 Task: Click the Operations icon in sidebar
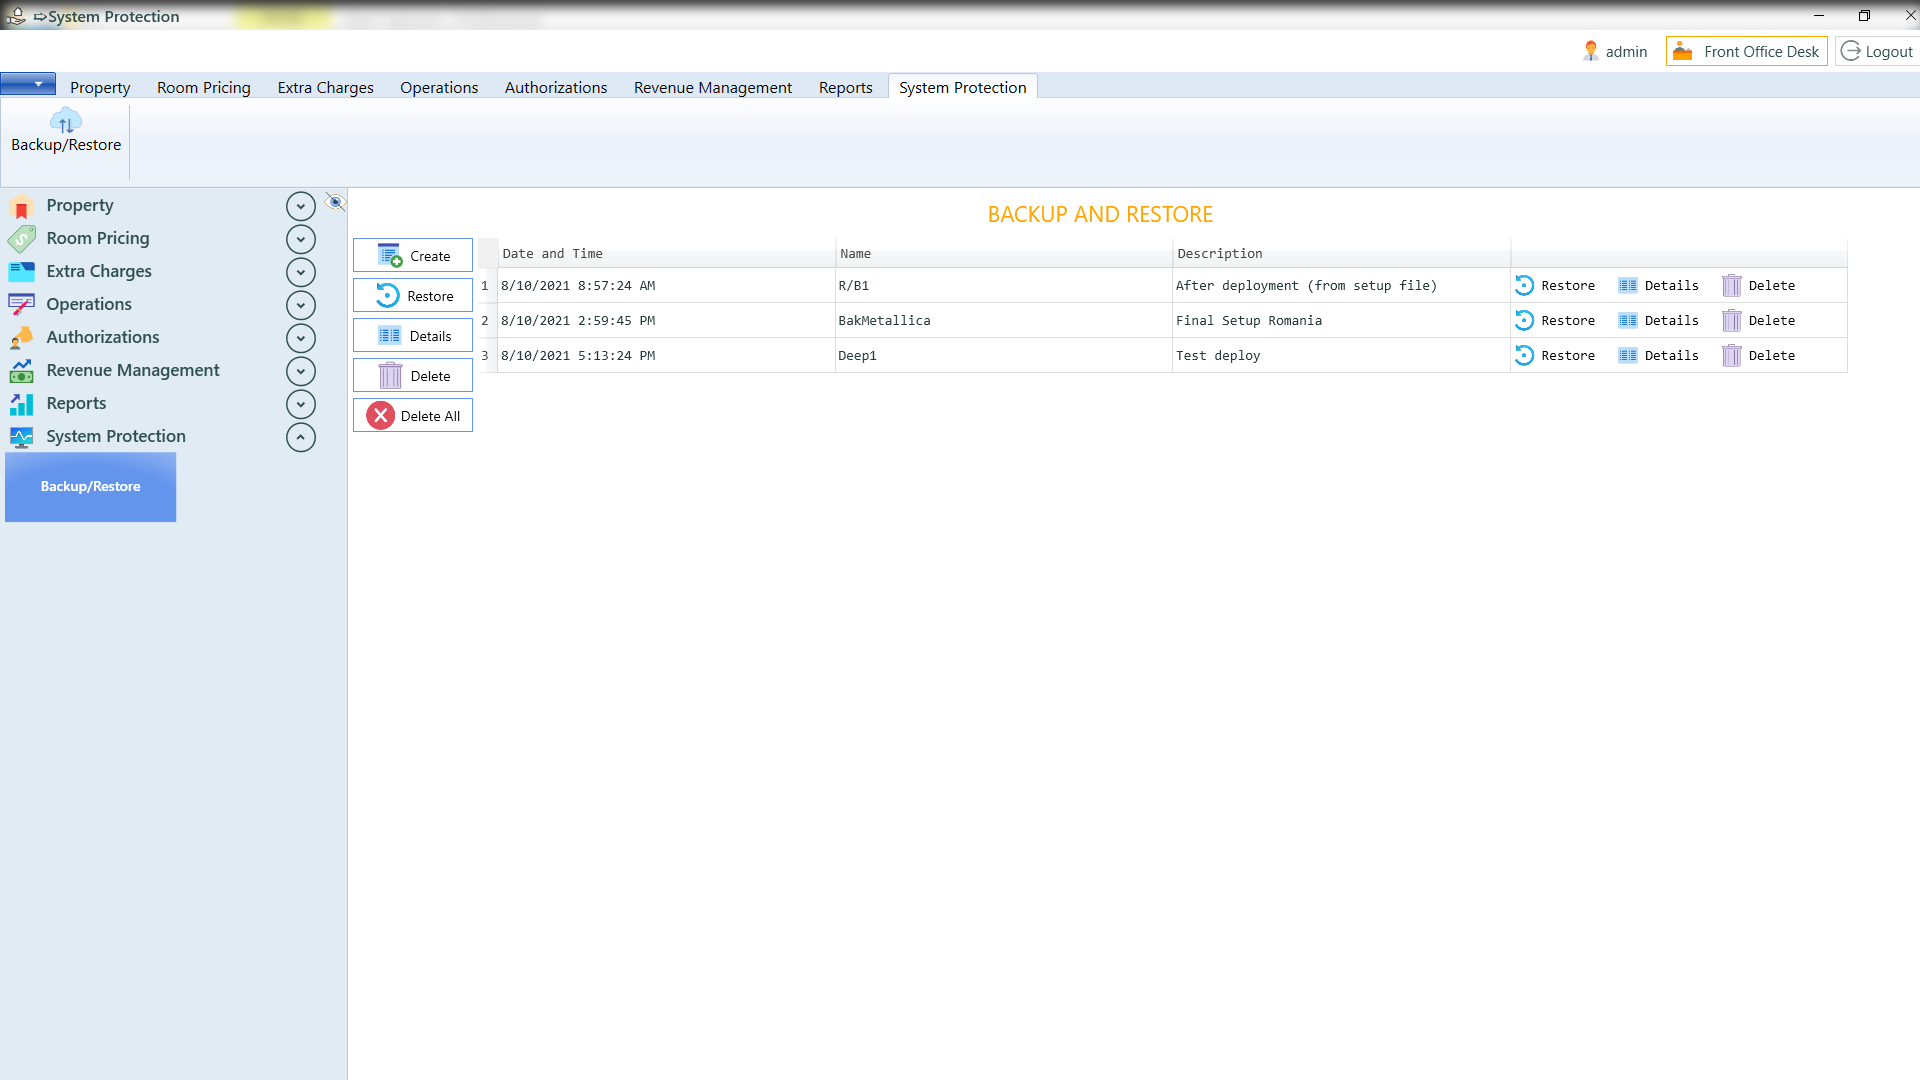(x=21, y=305)
